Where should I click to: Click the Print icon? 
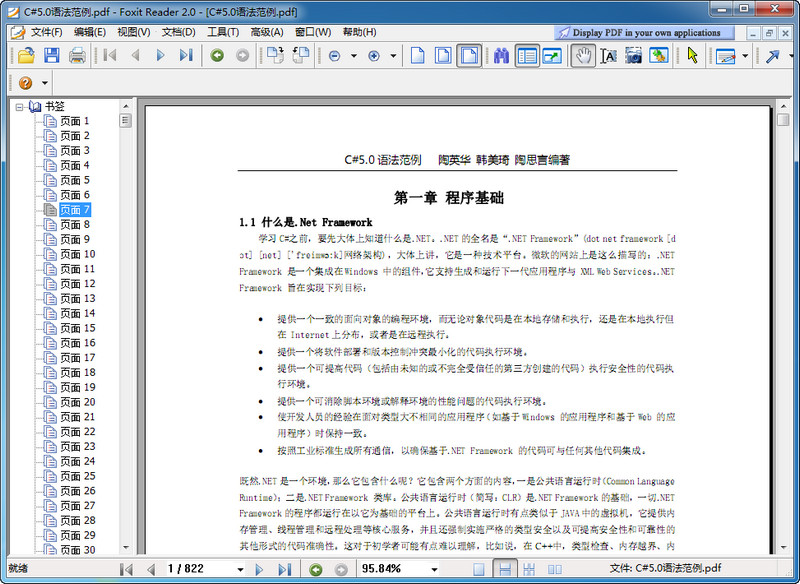[x=77, y=55]
